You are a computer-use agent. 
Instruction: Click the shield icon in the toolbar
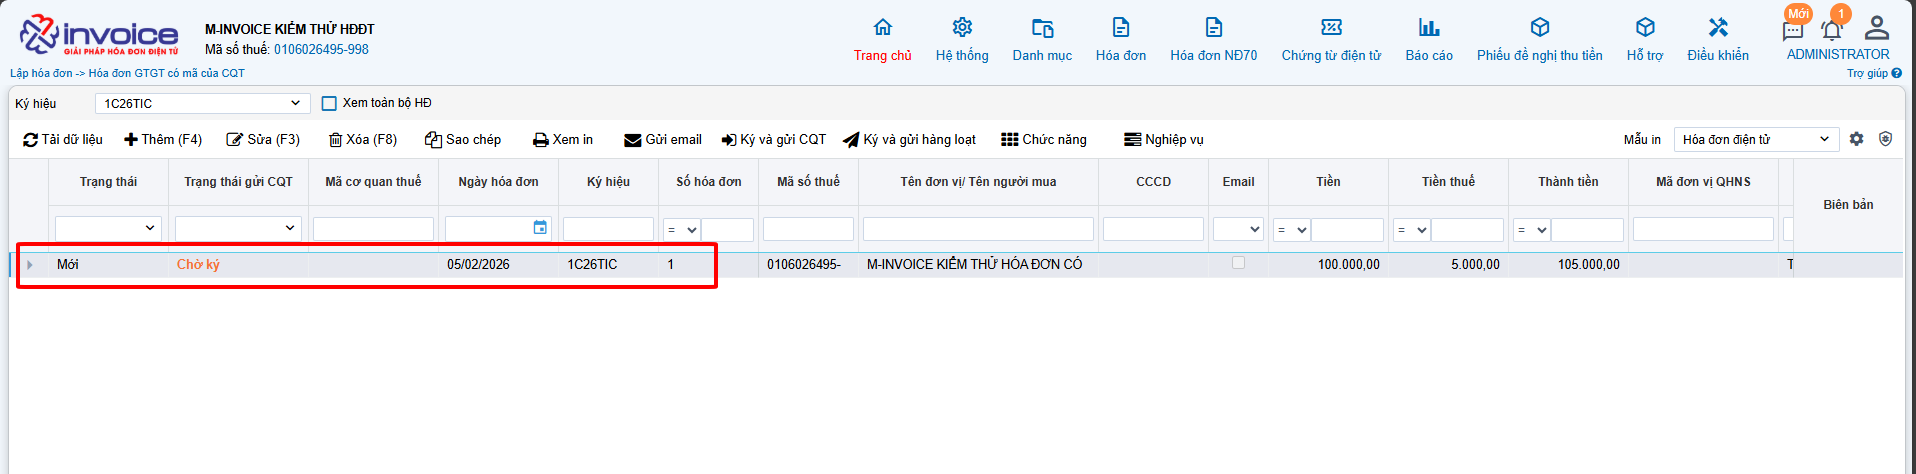(1885, 139)
